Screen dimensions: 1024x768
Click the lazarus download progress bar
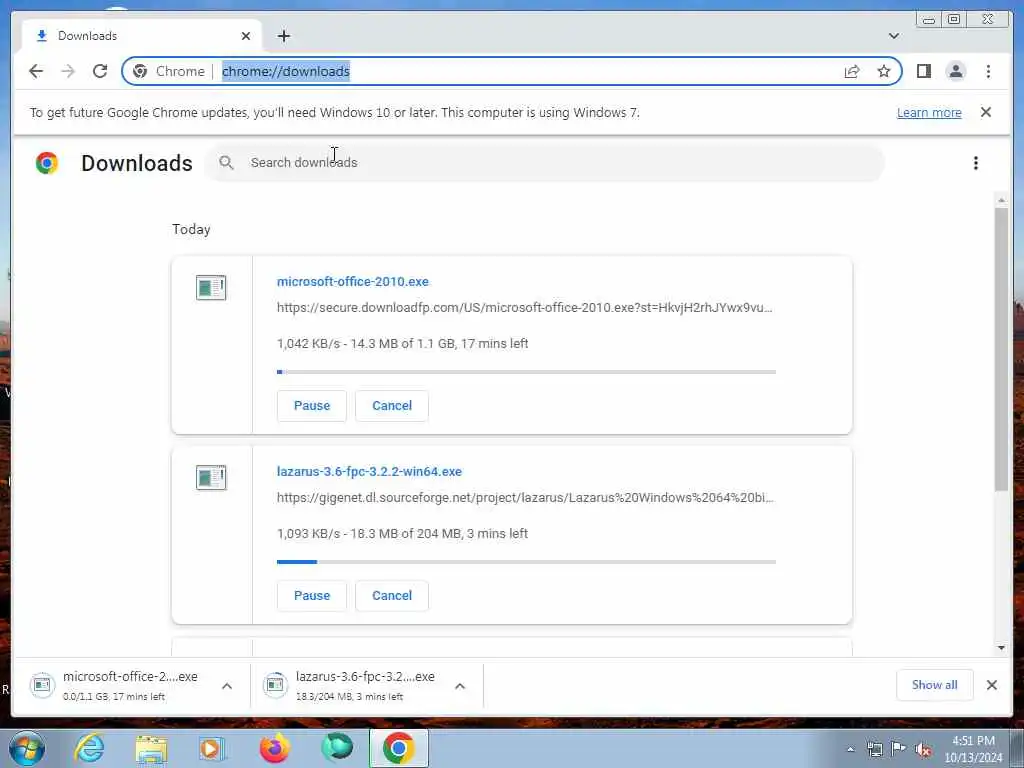pos(526,562)
